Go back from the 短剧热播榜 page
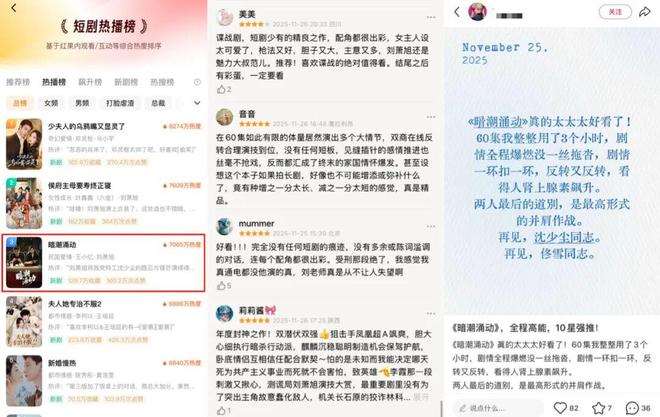The image size is (660, 417). (13, 8)
